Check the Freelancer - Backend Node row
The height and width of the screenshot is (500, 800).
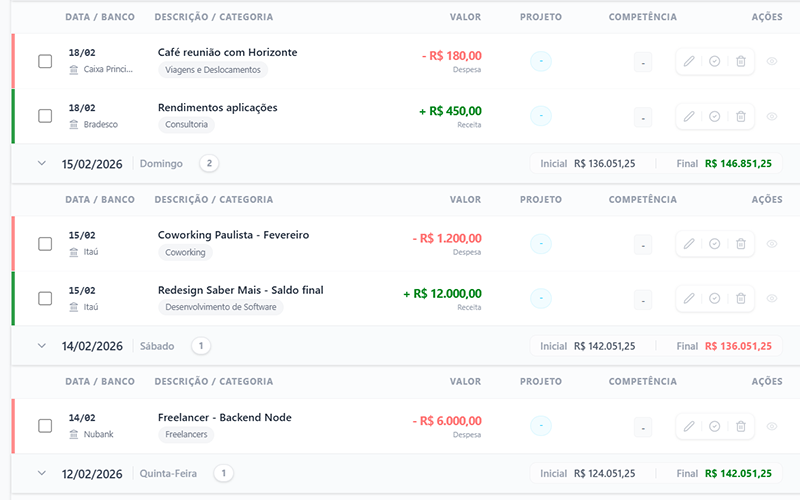pyautogui.click(x=45, y=426)
